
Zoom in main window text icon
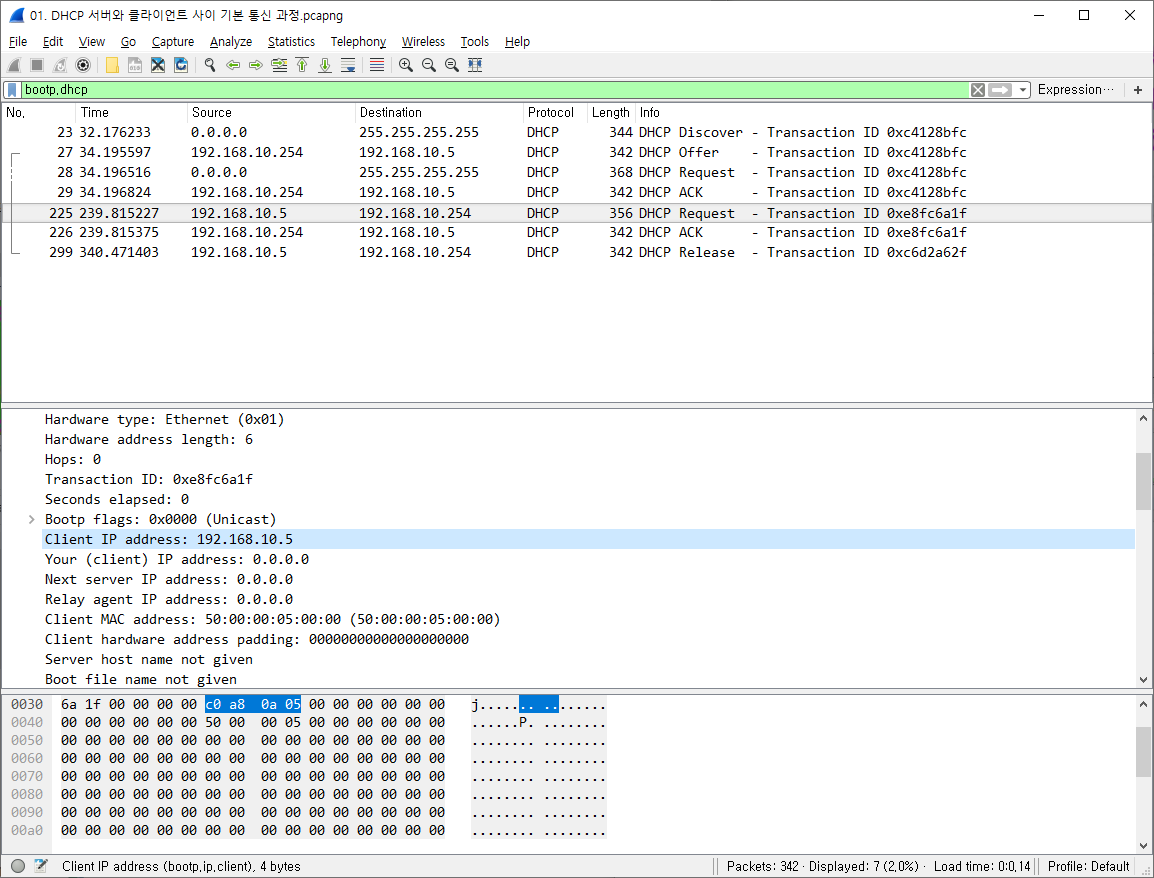406,66
